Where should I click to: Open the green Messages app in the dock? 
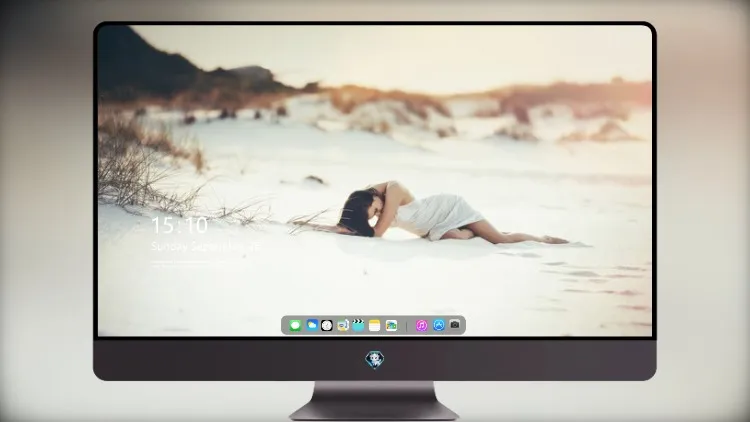(x=295, y=326)
